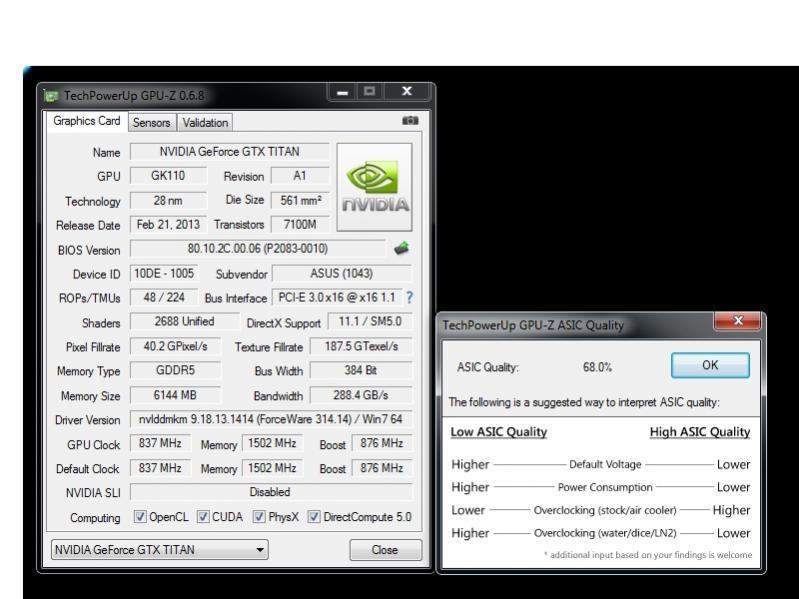Screen dimensions: 799x599
Task: Click the Transistors field 7100M
Action: pyautogui.click(x=300, y=225)
